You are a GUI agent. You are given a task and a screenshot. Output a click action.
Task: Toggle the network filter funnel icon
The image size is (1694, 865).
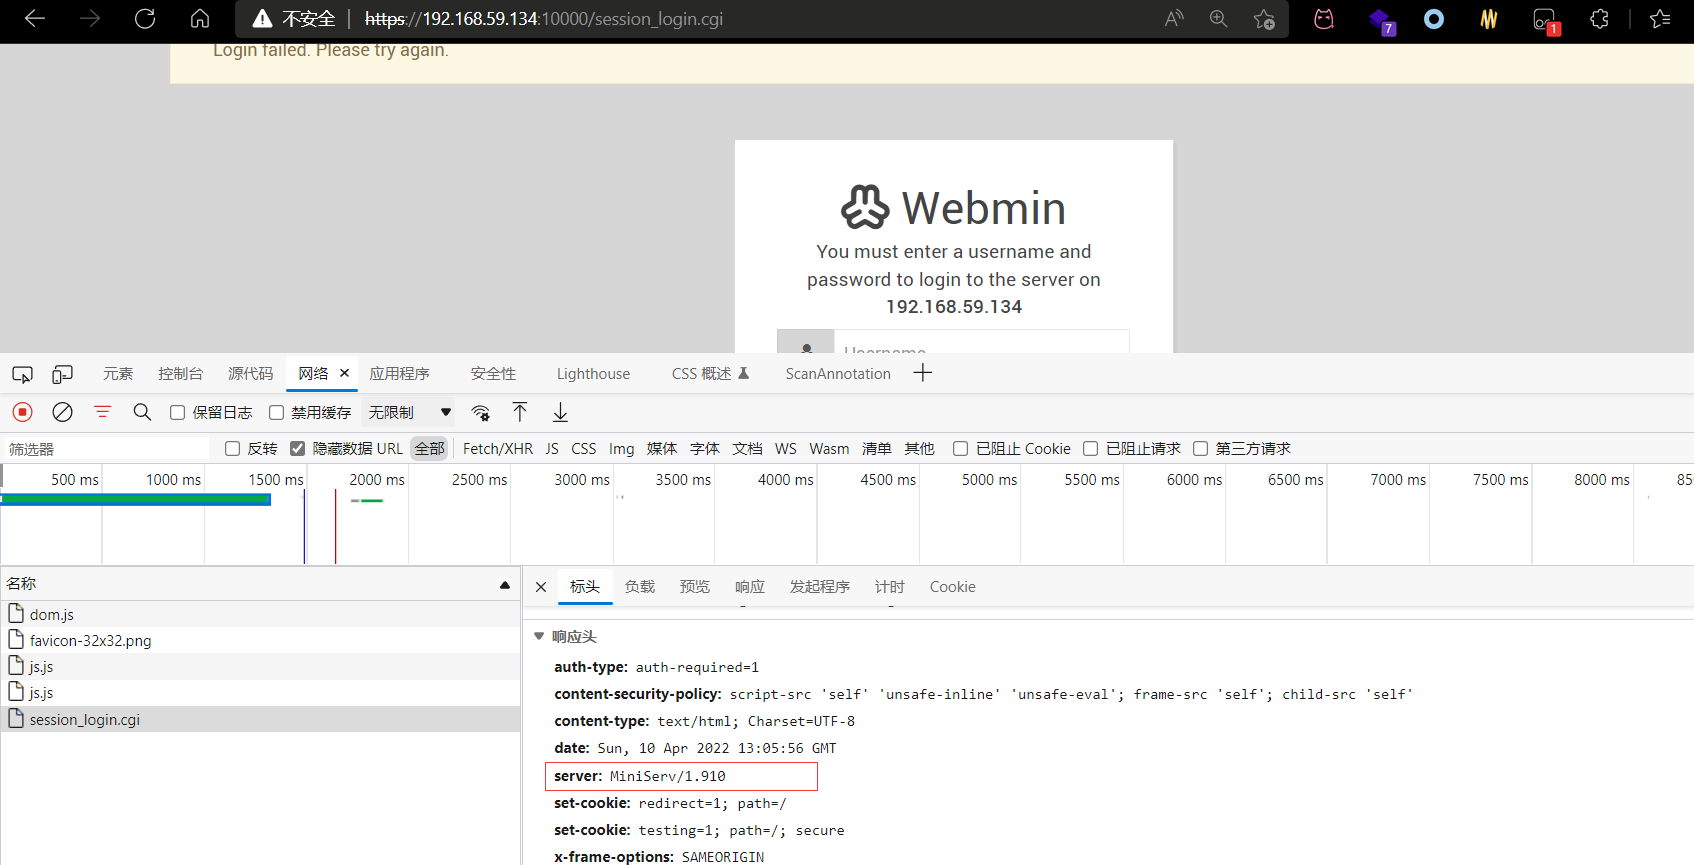[x=102, y=412]
